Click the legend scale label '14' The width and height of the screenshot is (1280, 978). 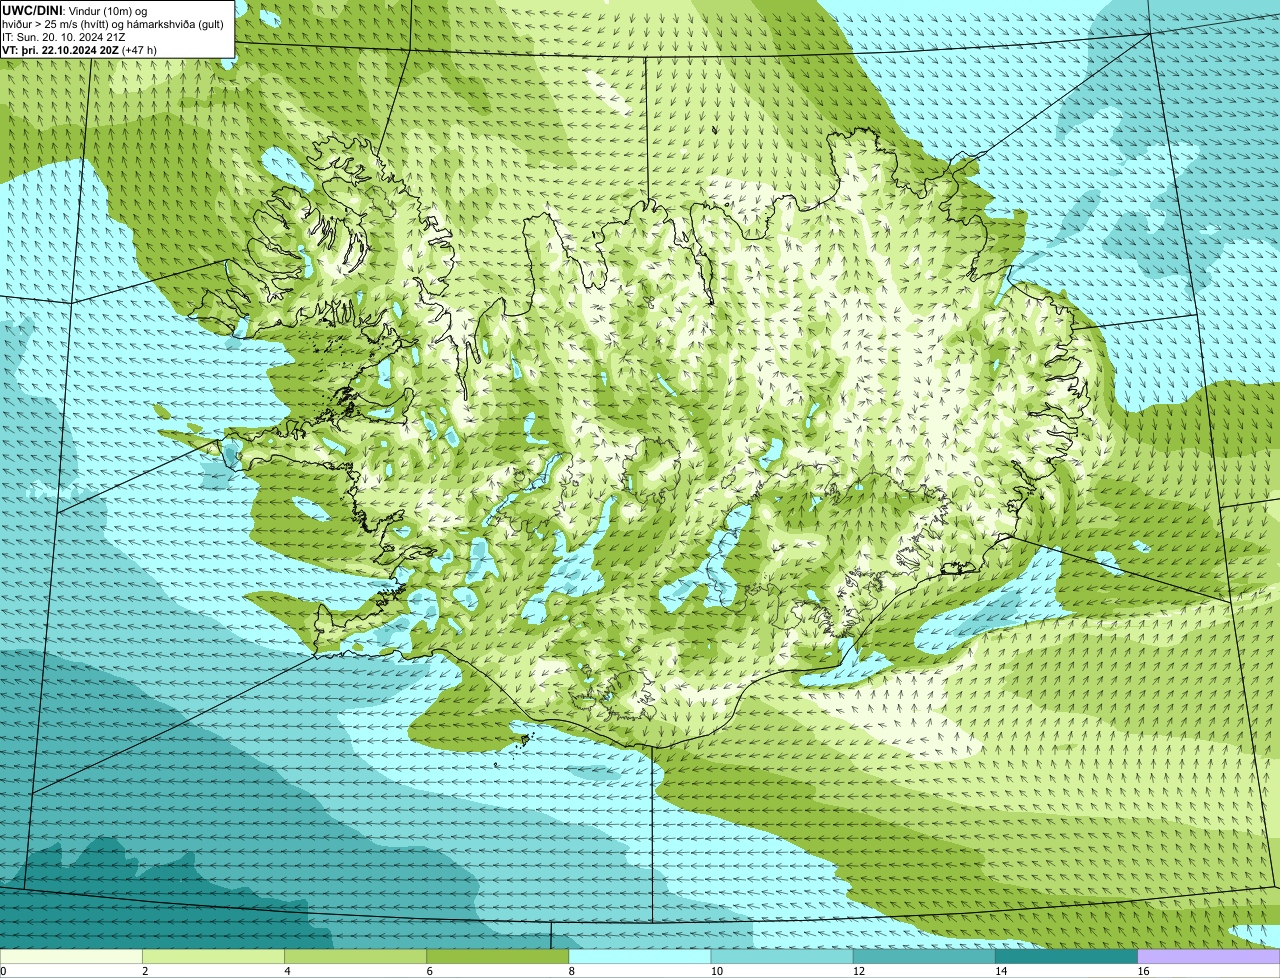coord(1001,971)
